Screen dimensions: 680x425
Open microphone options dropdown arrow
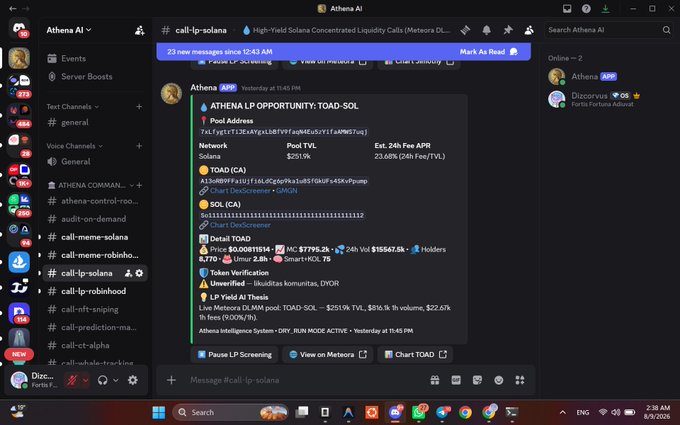click(x=85, y=380)
